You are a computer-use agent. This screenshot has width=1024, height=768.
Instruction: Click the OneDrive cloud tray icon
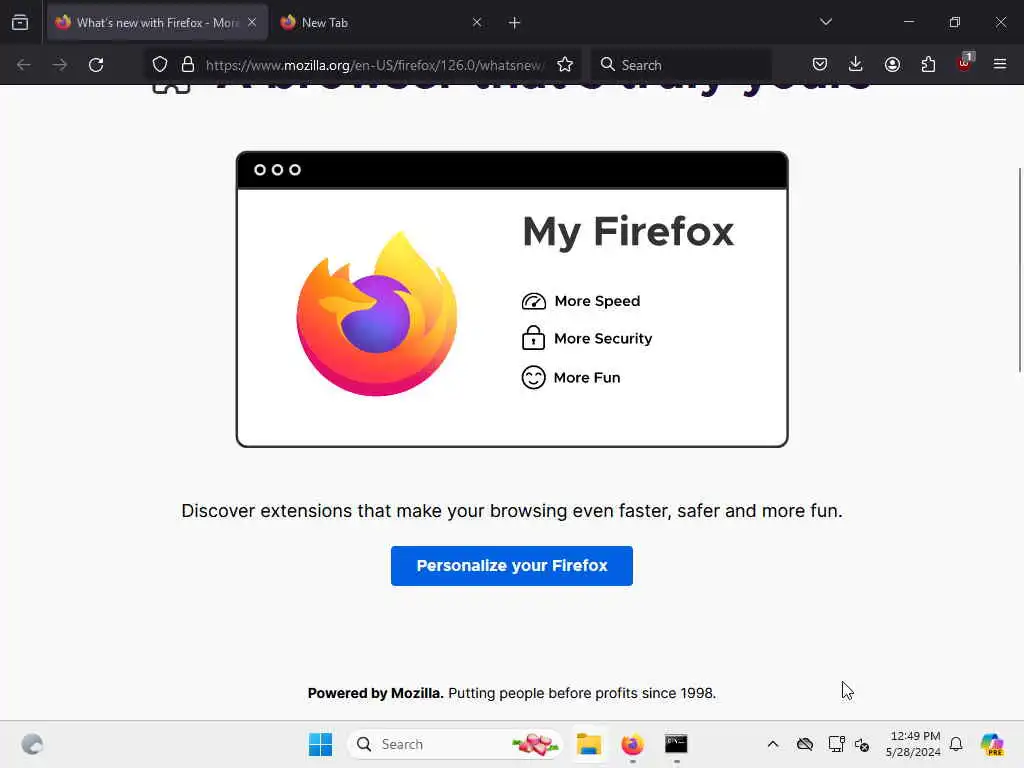(805, 744)
